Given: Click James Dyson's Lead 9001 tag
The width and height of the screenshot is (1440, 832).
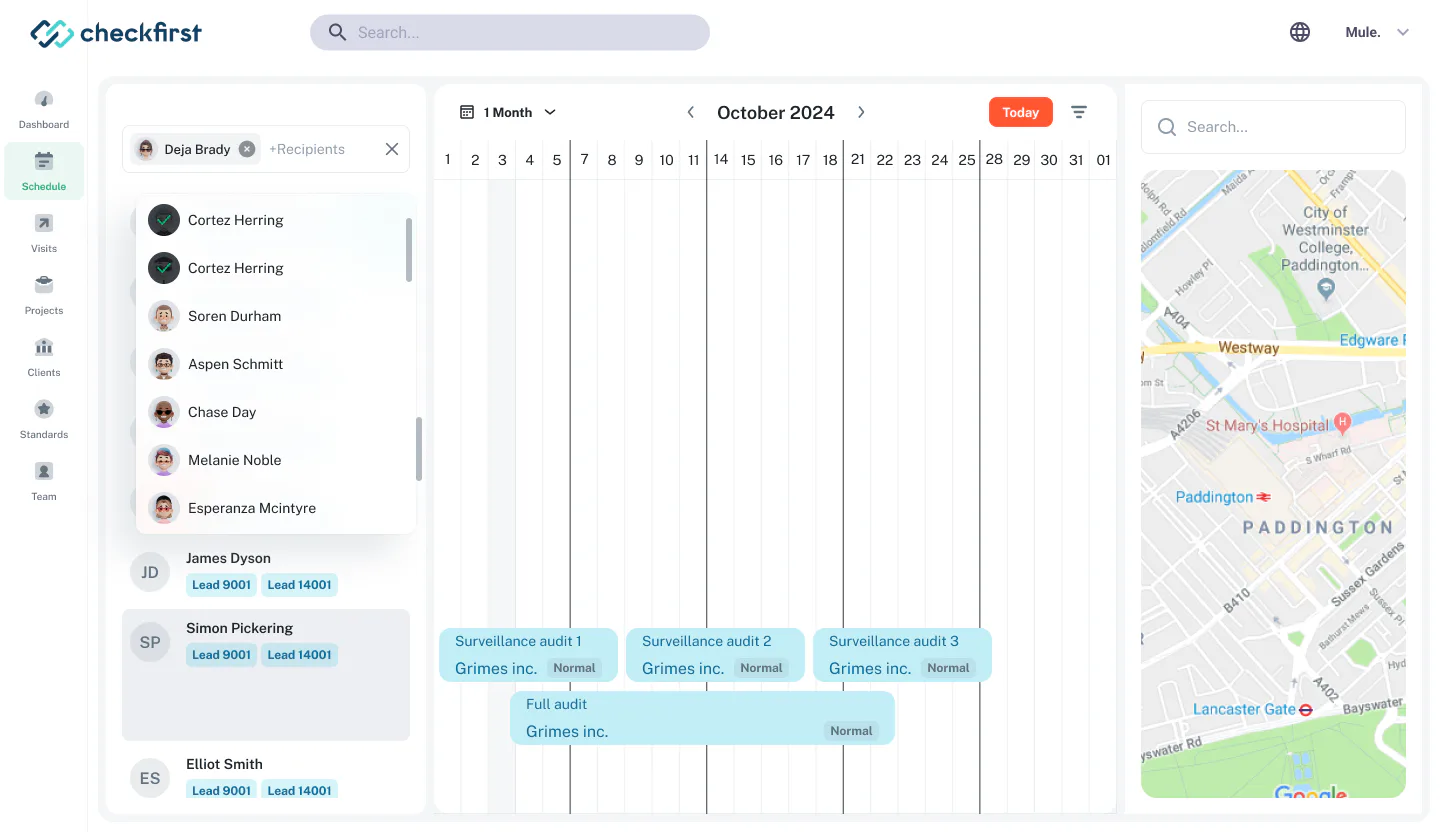Looking at the screenshot, I should click(221, 585).
